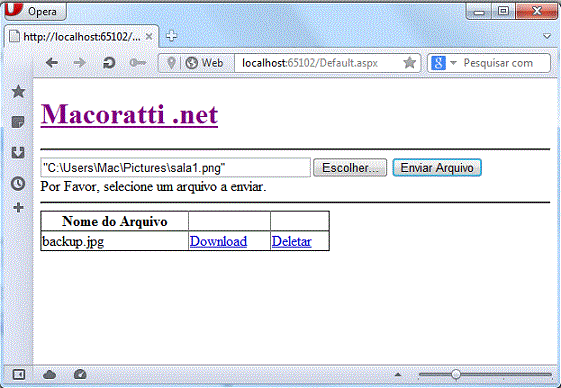Viewport: 561px width, 388px height.
Task: Go back with the back arrow
Action: point(52,63)
